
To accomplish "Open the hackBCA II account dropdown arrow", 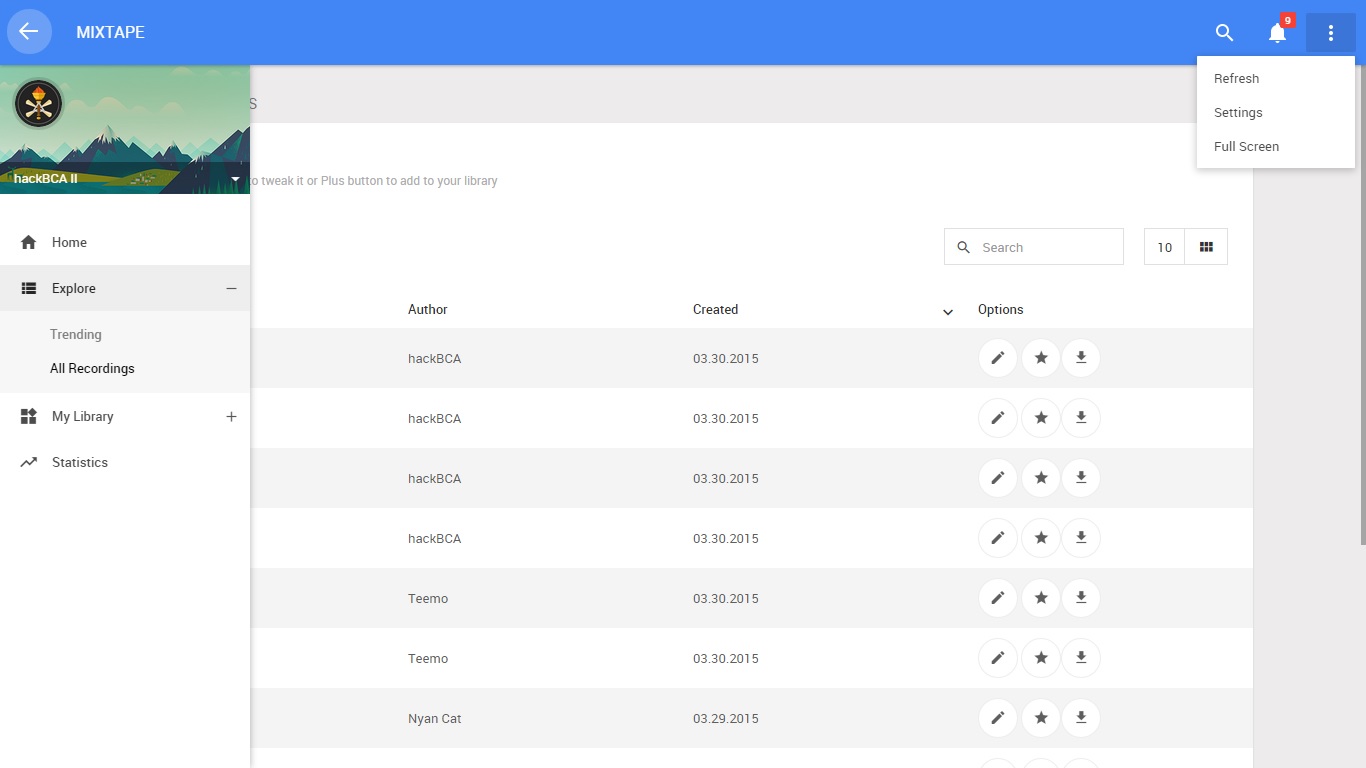I will pos(235,179).
